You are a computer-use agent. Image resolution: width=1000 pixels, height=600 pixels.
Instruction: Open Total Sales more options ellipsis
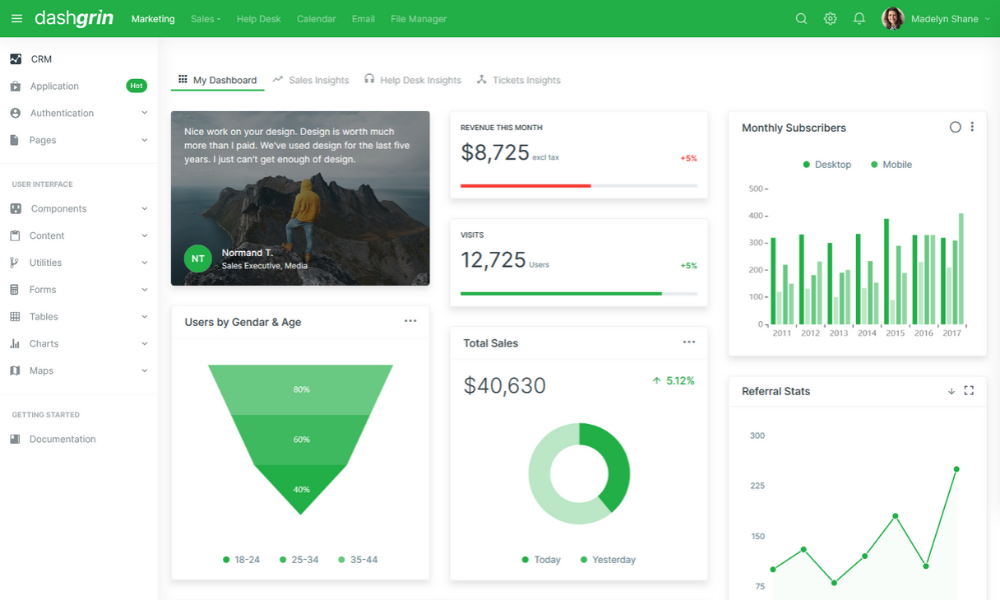(689, 342)
